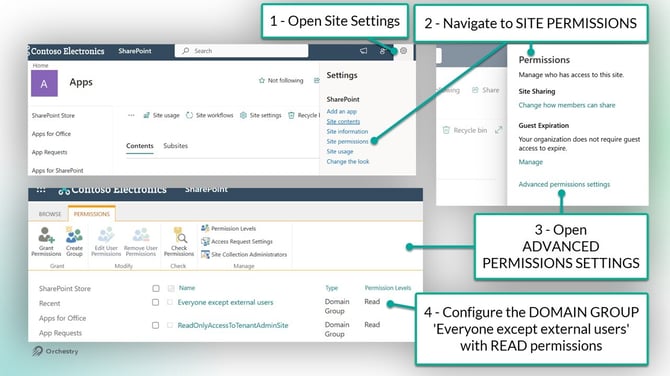Tick the Everyone except external users checkbox
Screen dimensions: 670x376
pos(156,303)
